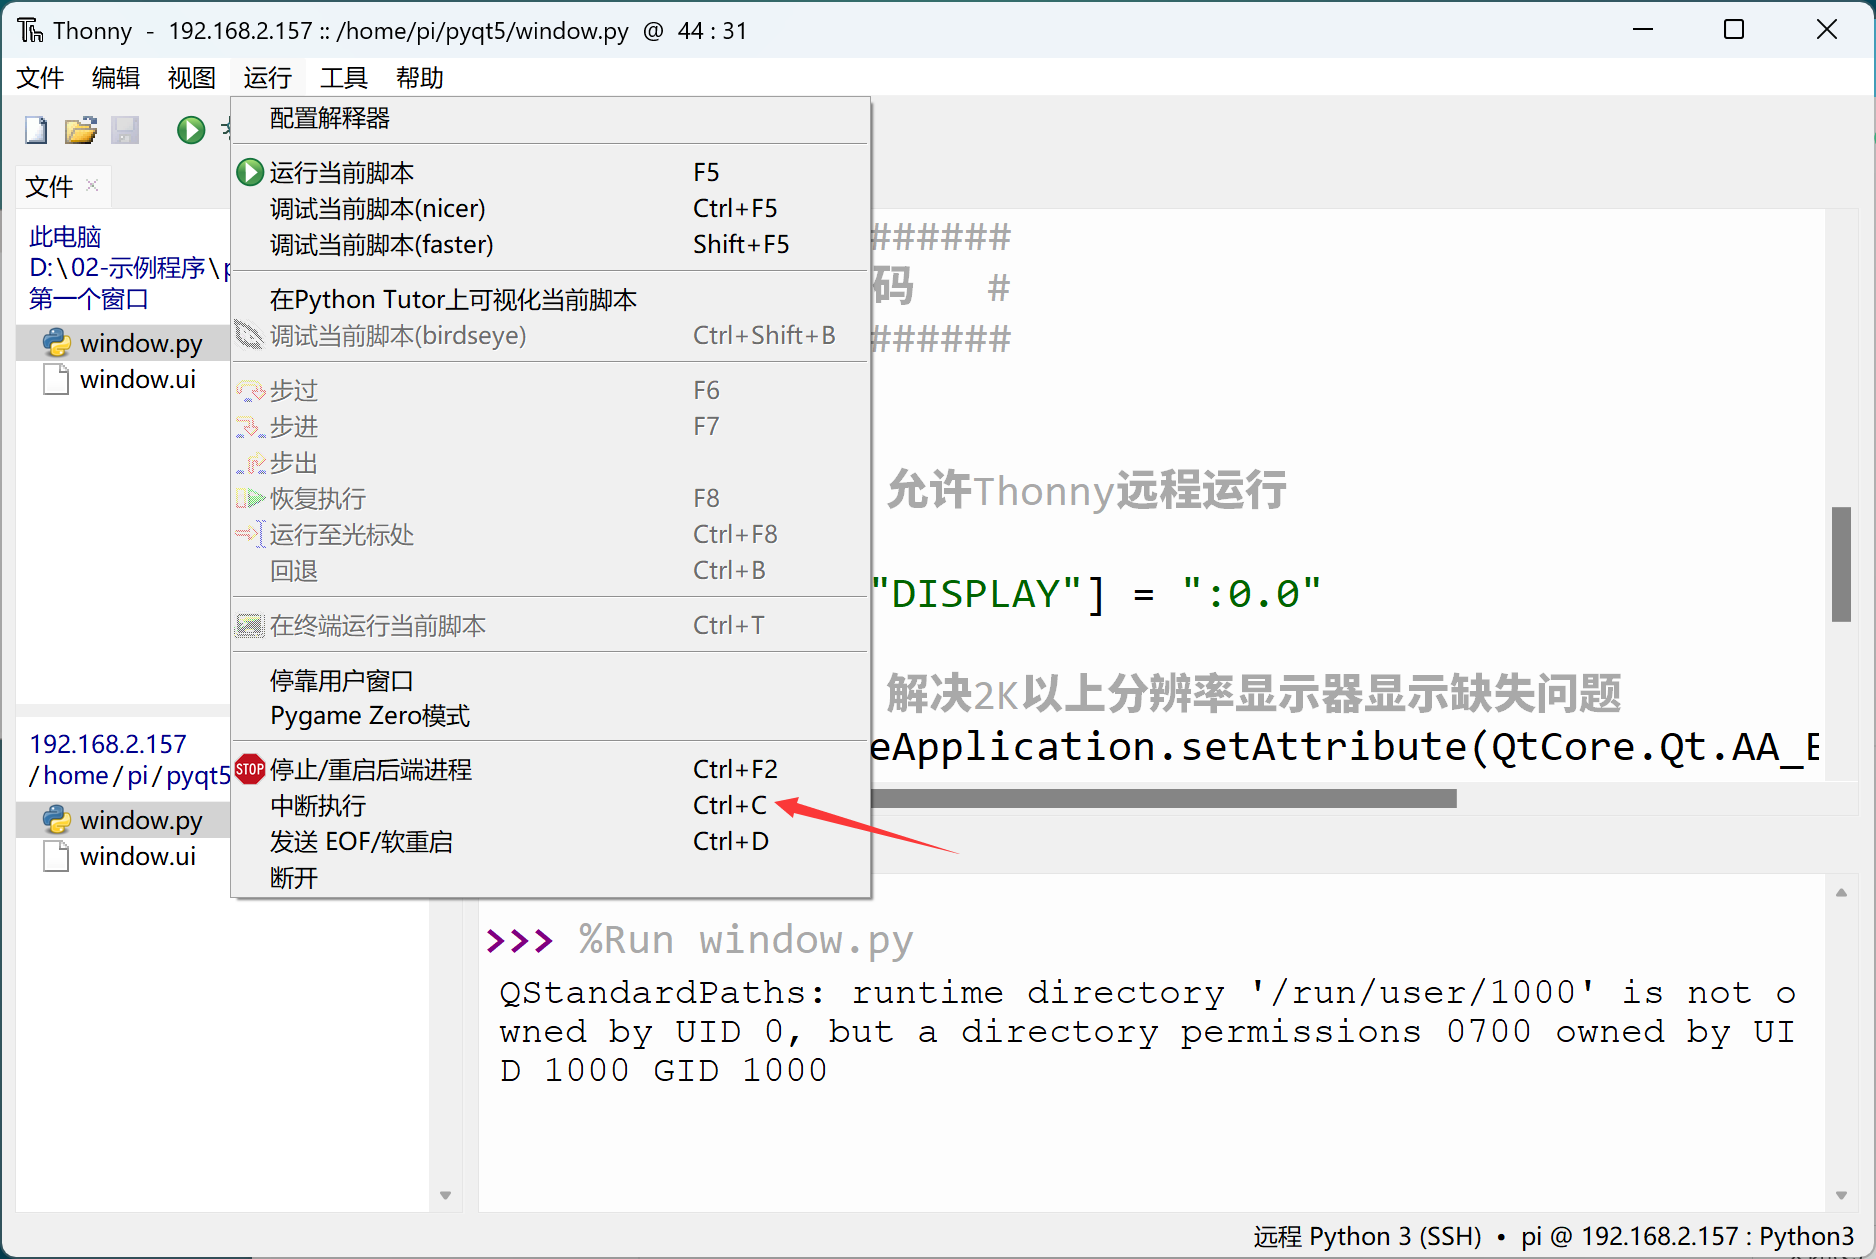Click the pi path segment link
Screen dimensions: 1876x1259
point(137,775)
